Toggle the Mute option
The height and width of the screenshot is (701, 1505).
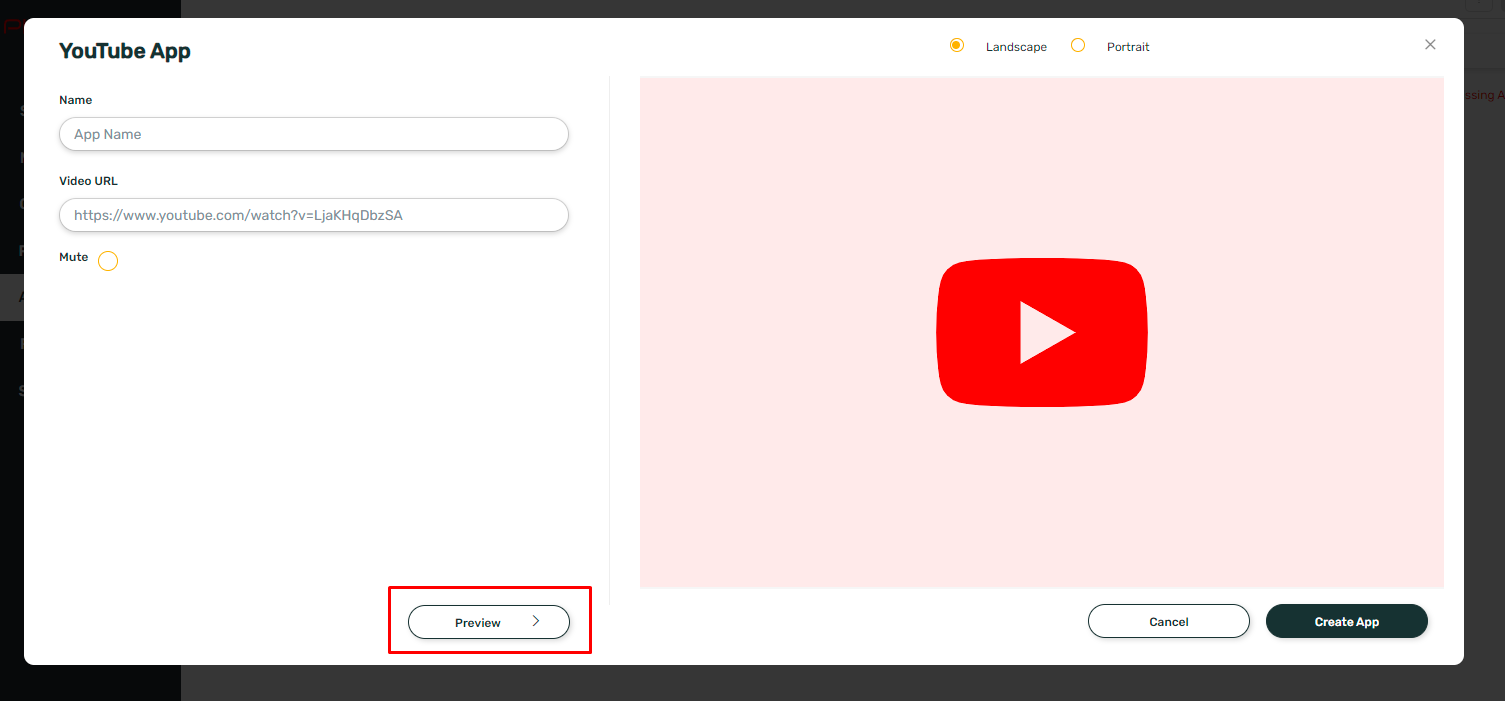[x=108, y=261]
